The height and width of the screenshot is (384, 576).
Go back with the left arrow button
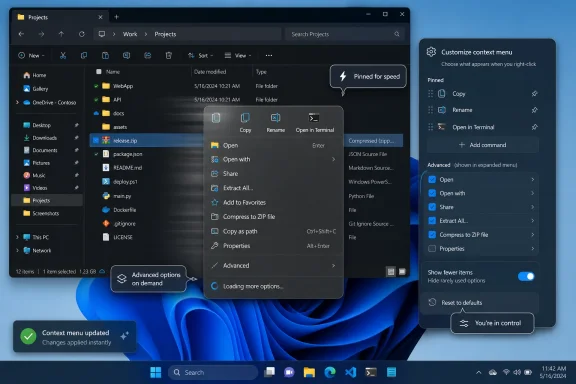click(x=21, y=34)
